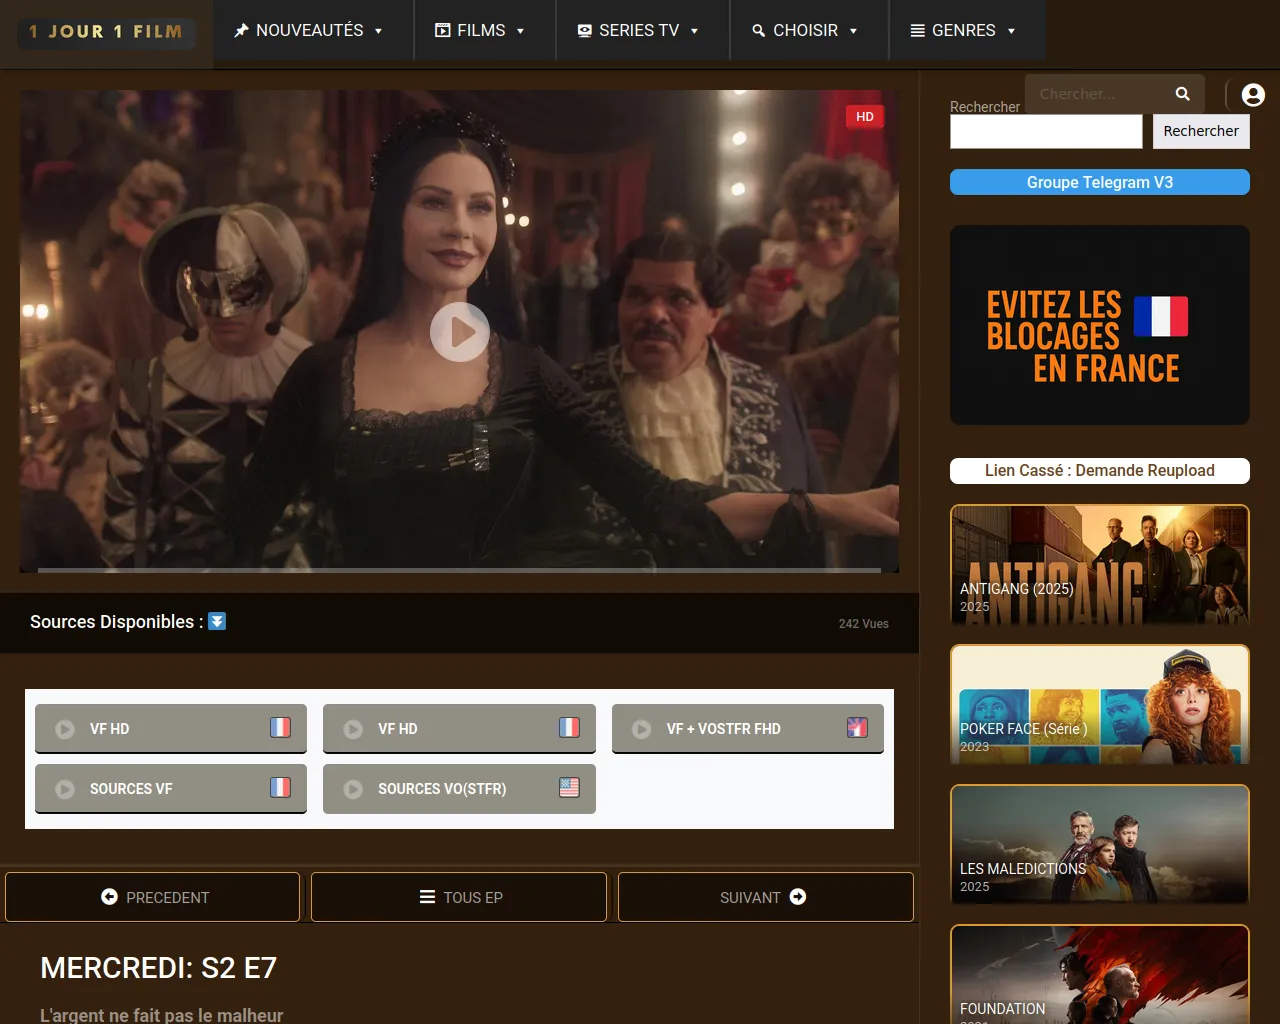Go to the PRECEDENT episode

click(x=153, y=897)
